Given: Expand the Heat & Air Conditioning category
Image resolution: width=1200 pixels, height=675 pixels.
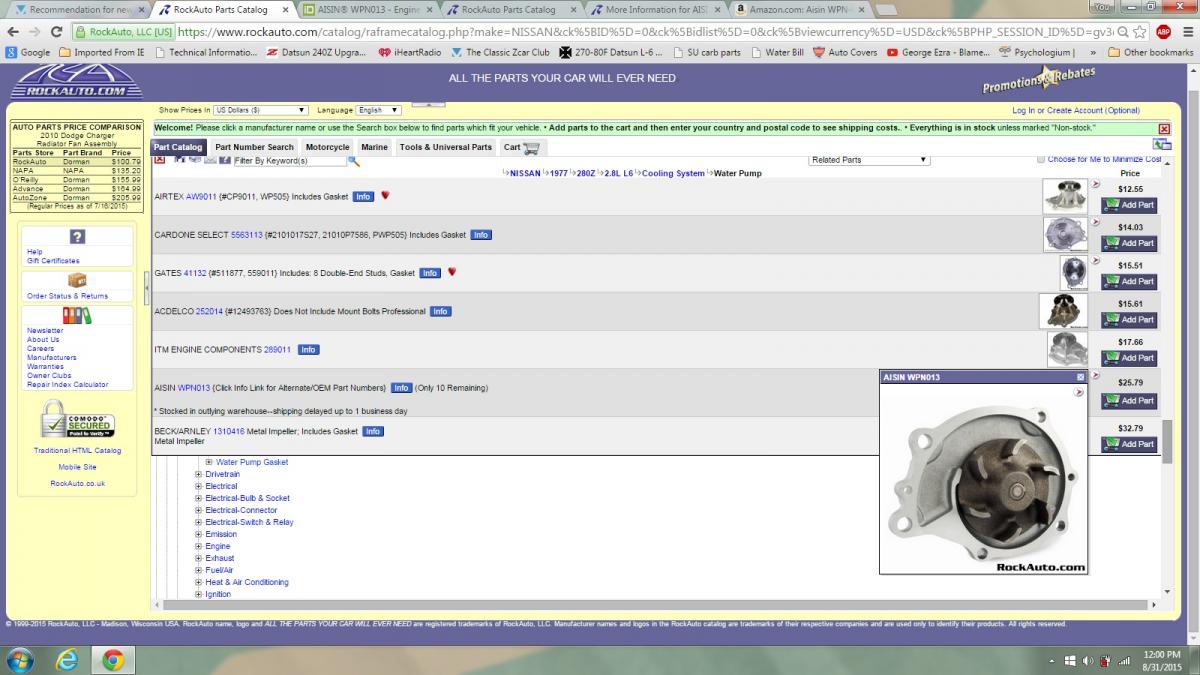Looking at the screenshot, I should pos(199,582).
